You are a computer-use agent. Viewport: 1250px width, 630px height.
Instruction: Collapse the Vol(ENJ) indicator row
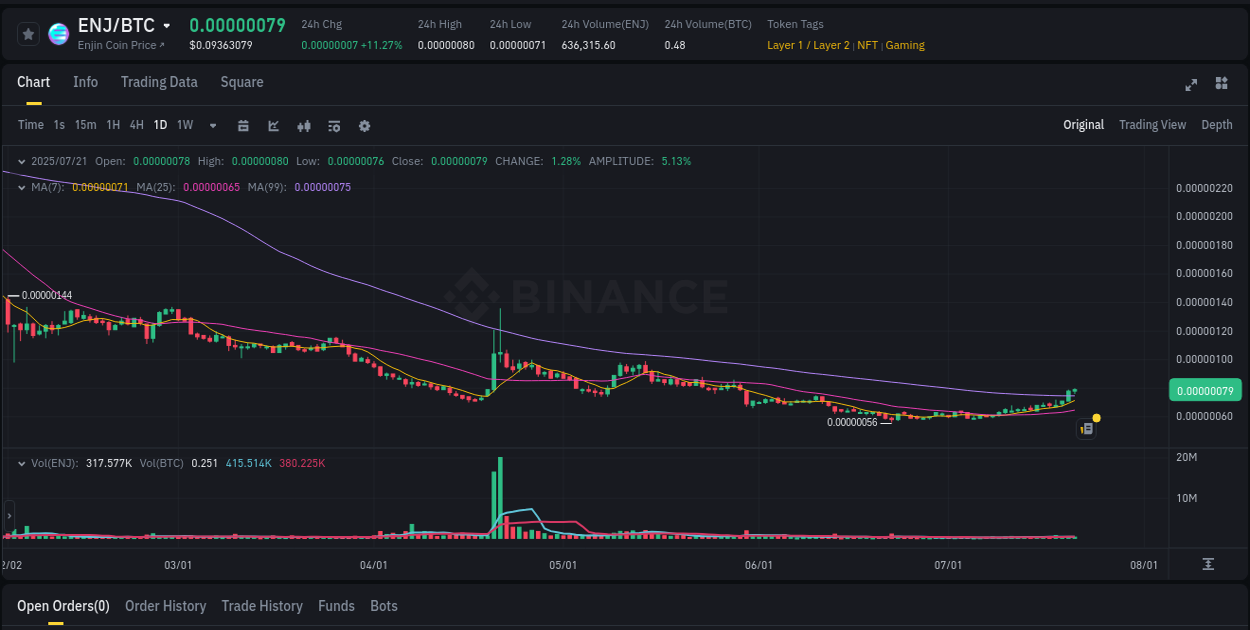pyautogui.click(x=22, y=463)
